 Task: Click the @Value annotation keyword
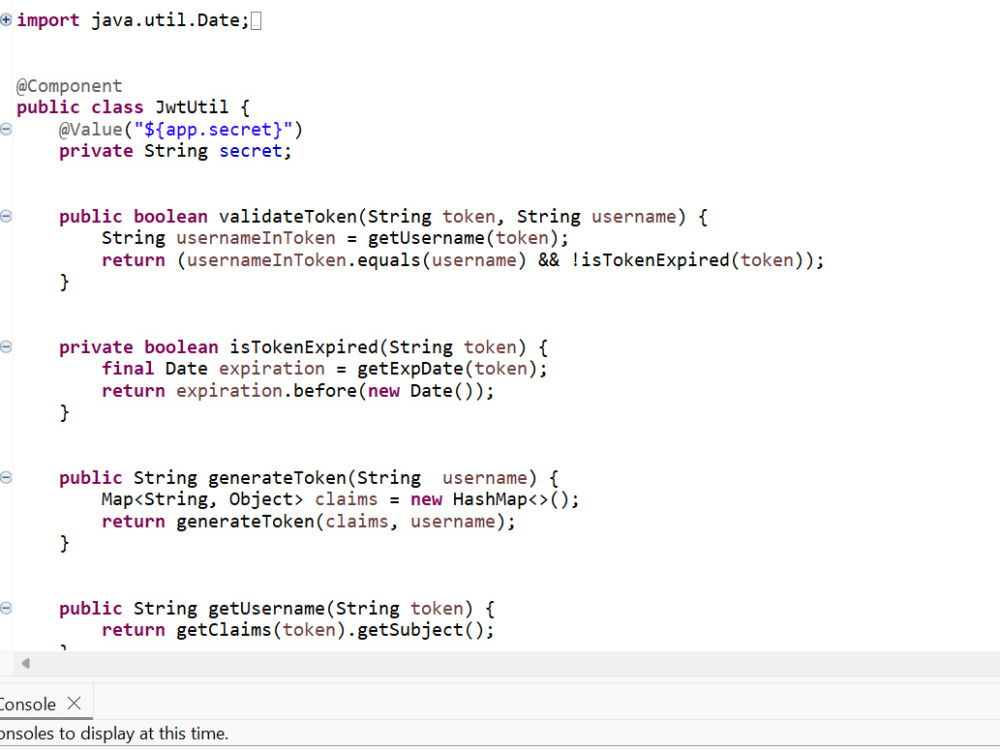(x=91, y=130)
